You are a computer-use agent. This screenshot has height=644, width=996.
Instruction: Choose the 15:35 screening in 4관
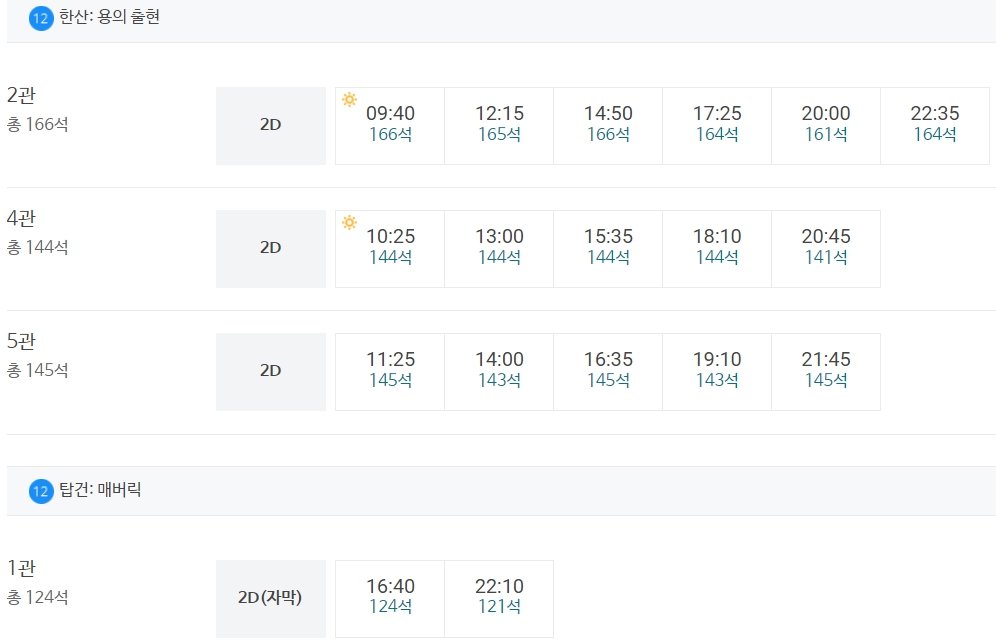(x=608, y=248)
